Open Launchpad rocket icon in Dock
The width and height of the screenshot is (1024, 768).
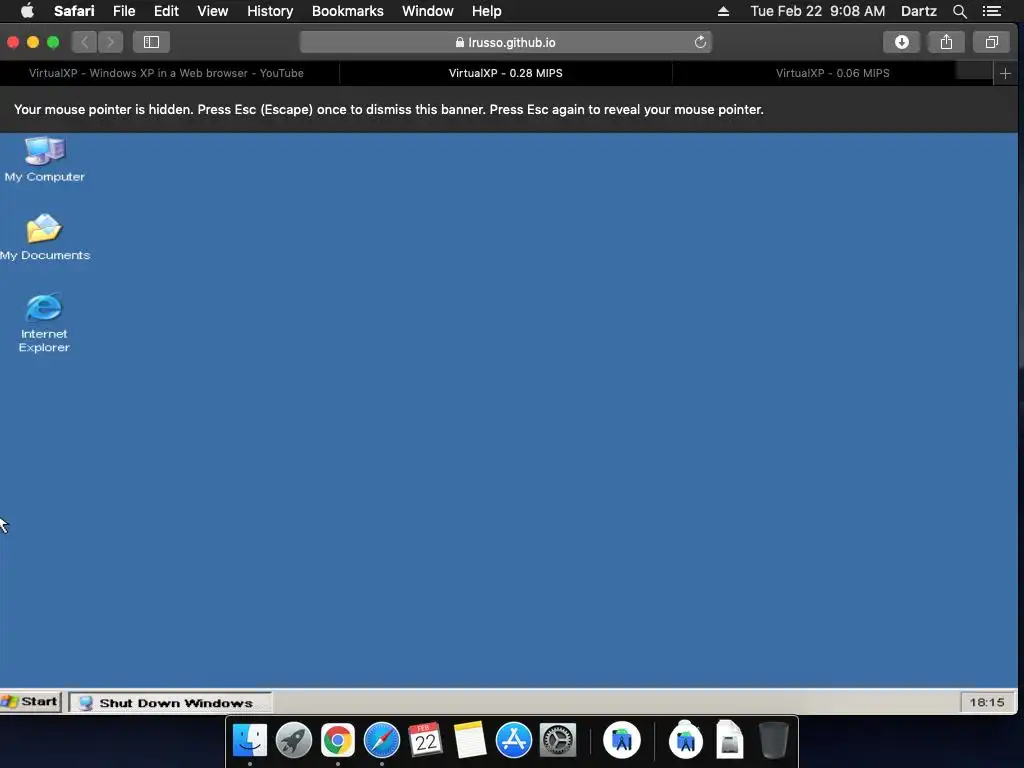[x=294, y=740]
